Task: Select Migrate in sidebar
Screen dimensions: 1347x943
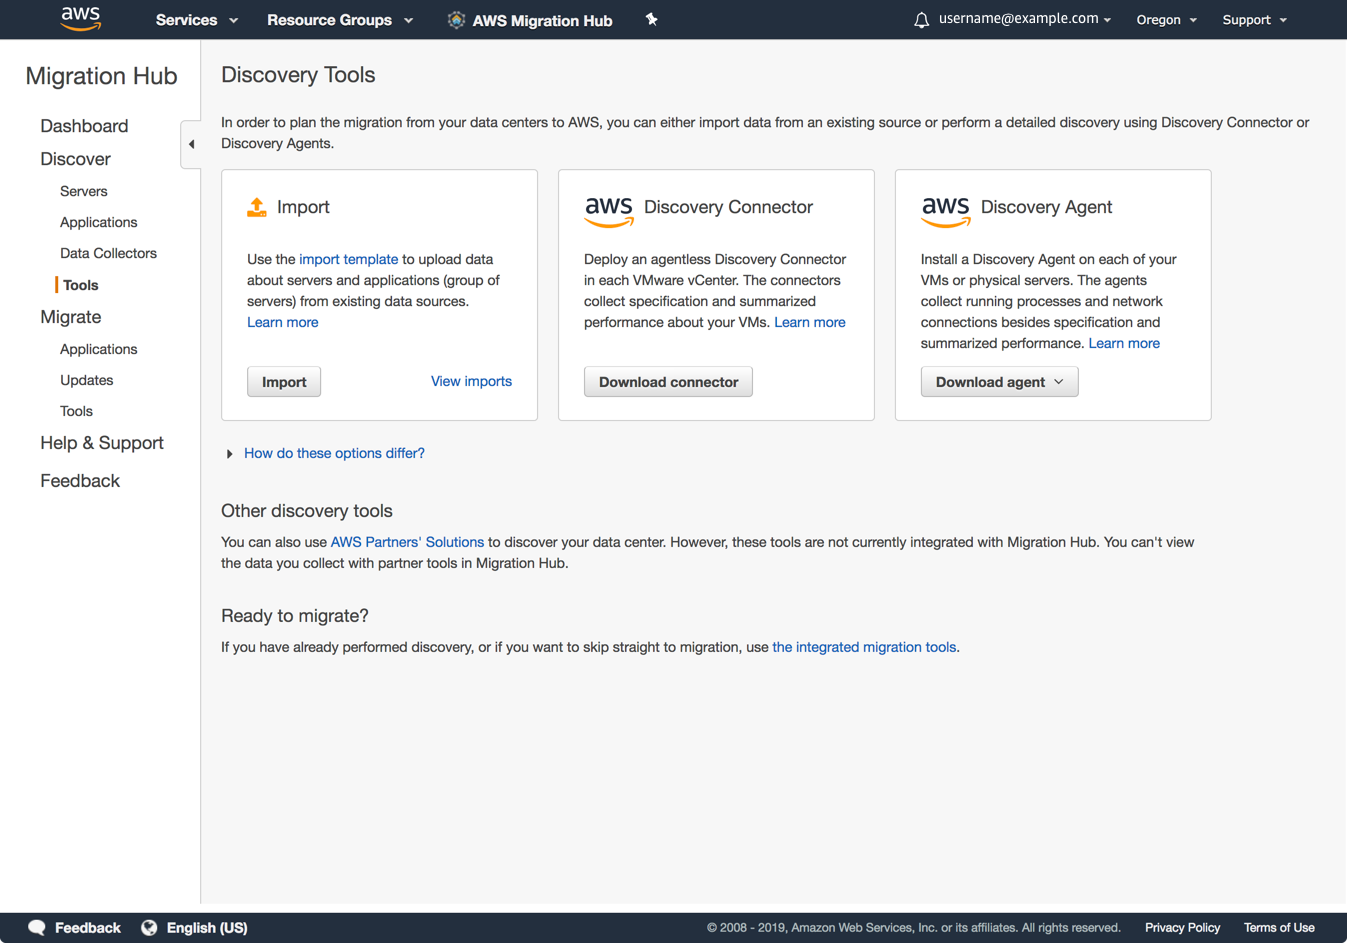Action: [x=70, y=317]
